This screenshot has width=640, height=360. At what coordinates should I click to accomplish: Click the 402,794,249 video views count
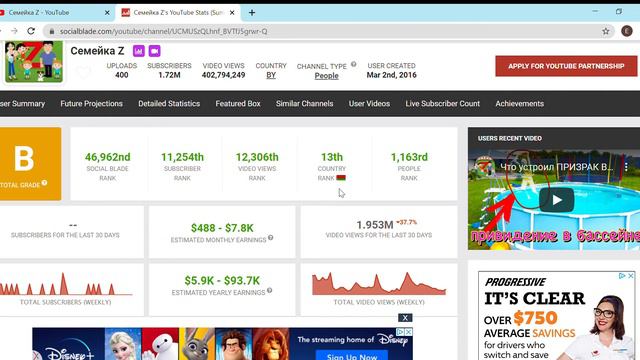point(223,75)
